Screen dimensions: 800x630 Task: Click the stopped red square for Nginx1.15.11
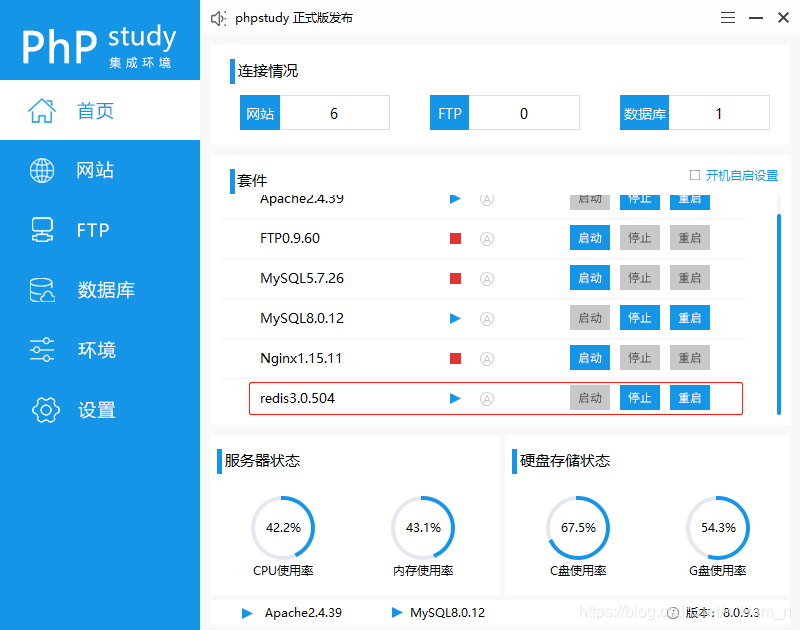[456, 359]
